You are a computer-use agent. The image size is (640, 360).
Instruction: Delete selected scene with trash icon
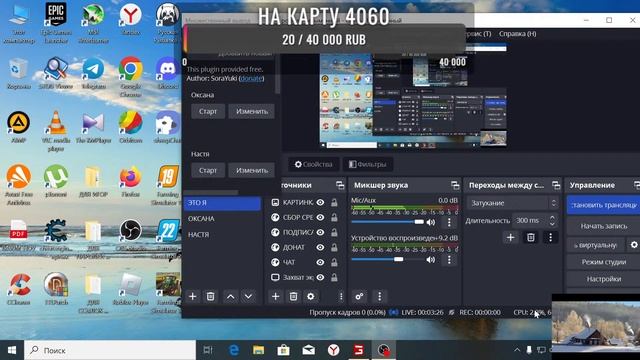click(211, 296)
